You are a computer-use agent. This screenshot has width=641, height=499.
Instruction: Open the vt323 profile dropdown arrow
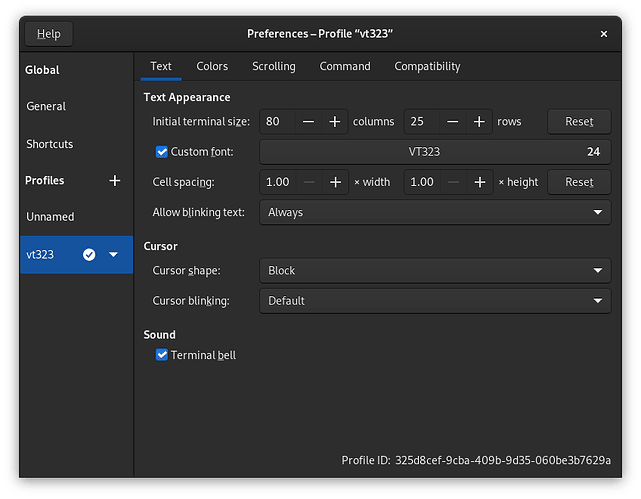[113, 255]
